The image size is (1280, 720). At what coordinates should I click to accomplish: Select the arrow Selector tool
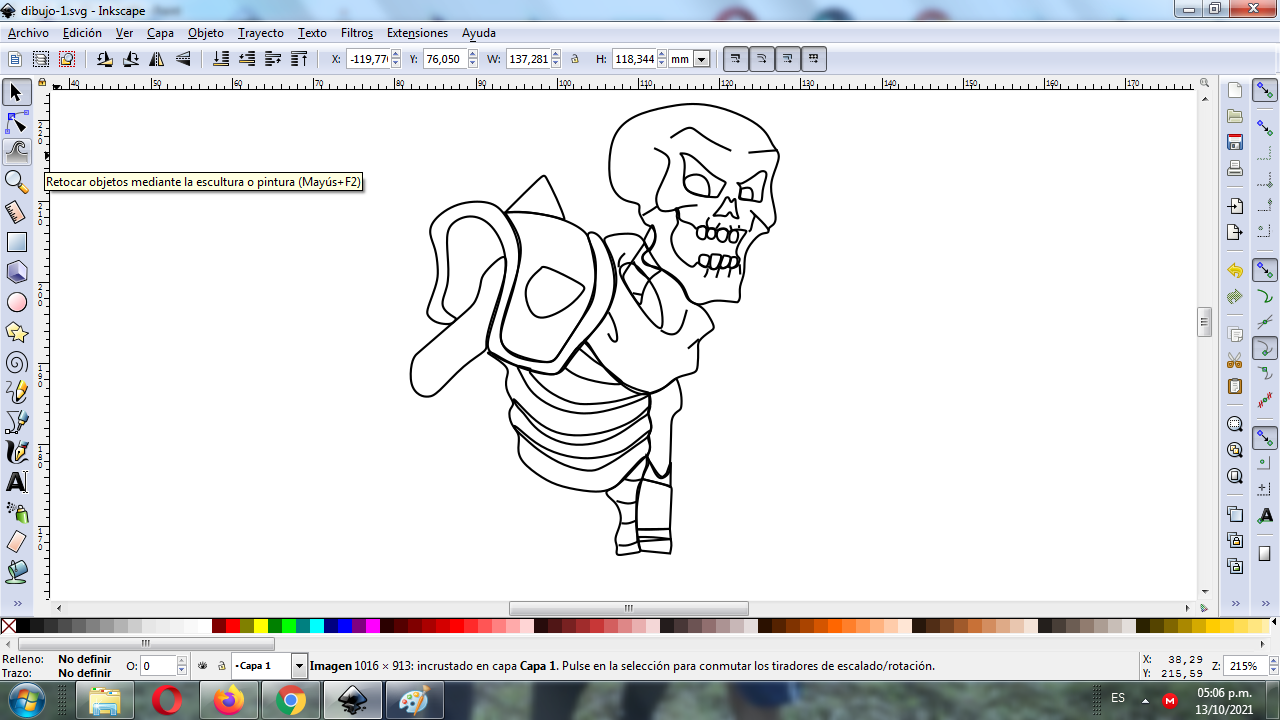point(16,93)
